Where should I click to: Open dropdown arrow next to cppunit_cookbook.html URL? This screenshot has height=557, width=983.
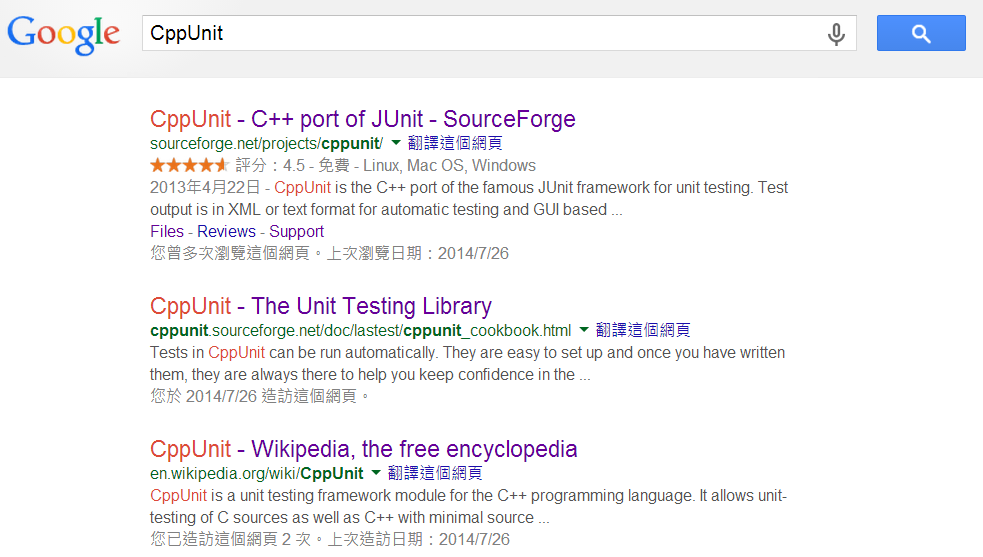point(584,330)
